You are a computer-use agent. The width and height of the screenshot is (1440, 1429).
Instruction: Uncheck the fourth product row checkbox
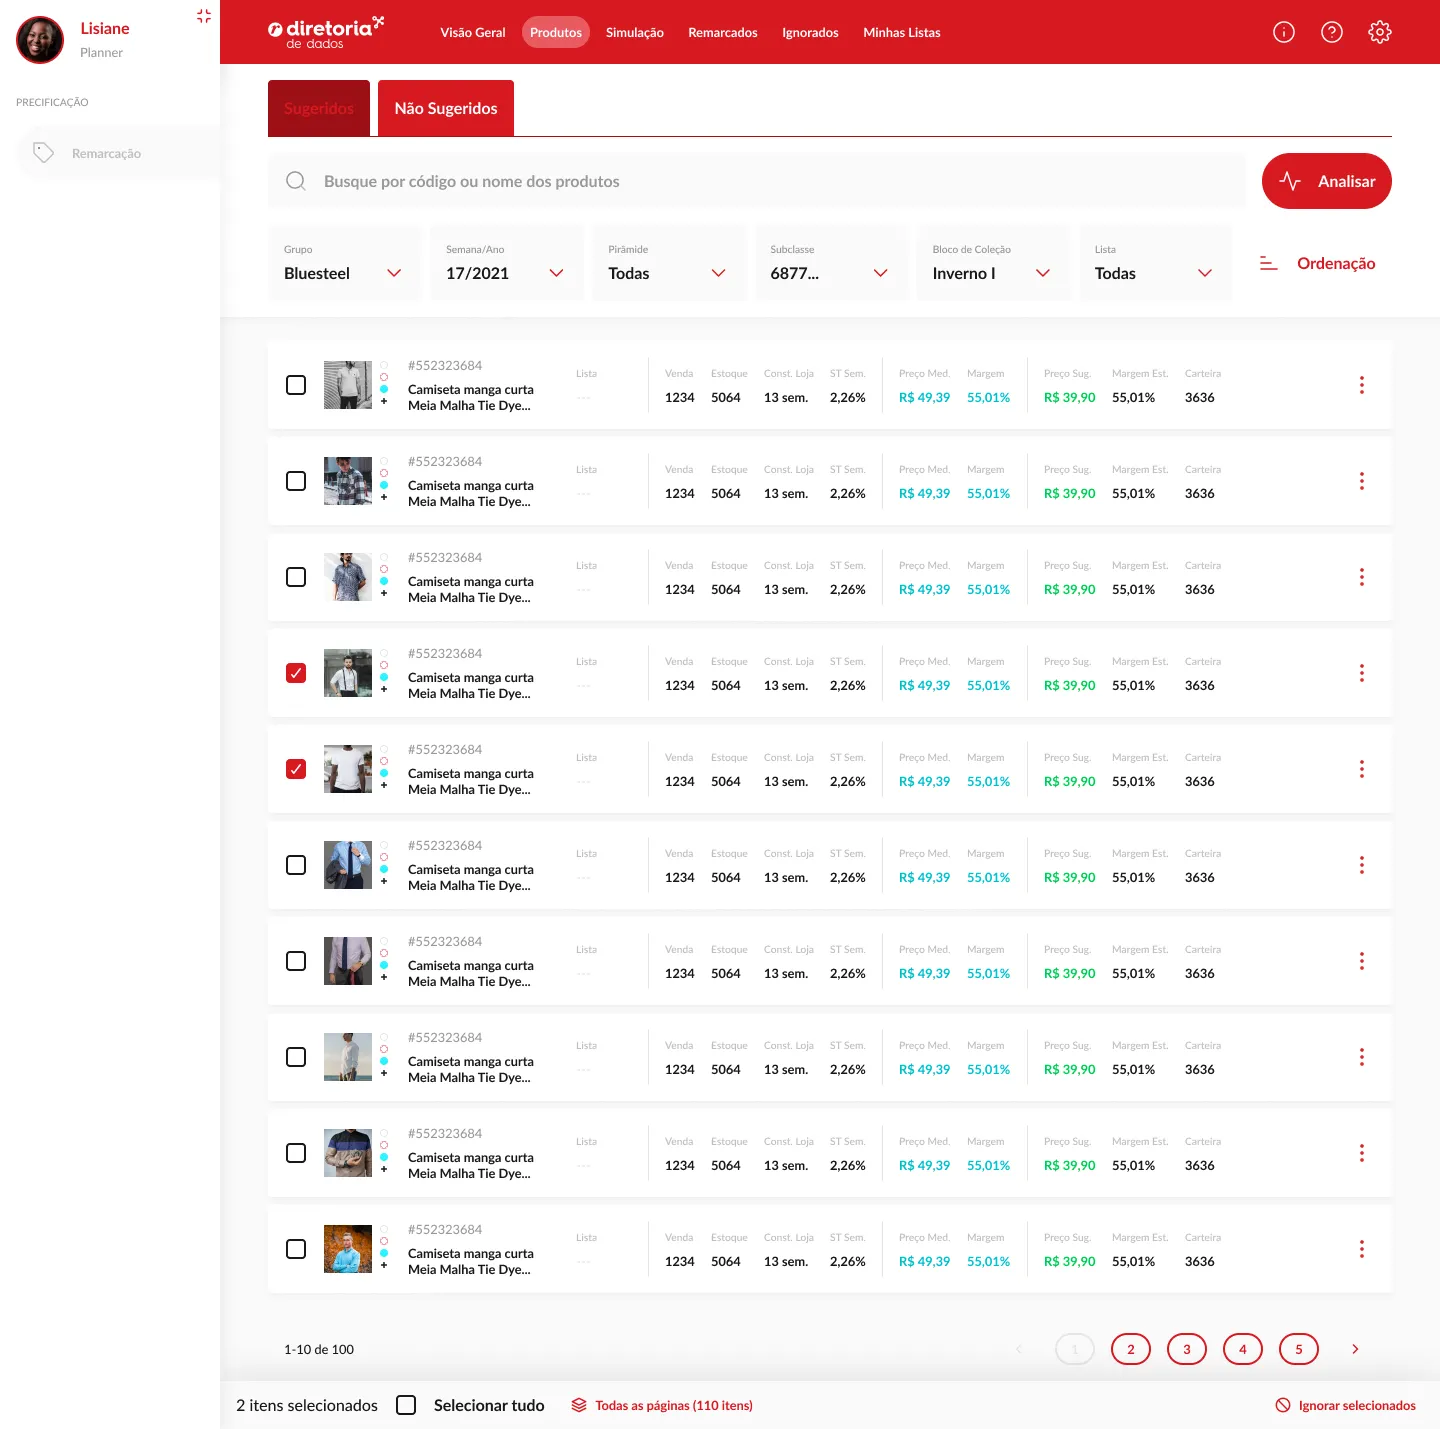[x=296, y=673]
